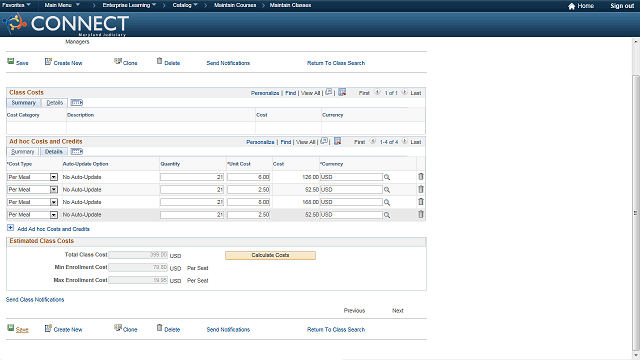Click the bottom Delete trash icon
The height and width of the screenshot is (360, 640).
(160, 327)
